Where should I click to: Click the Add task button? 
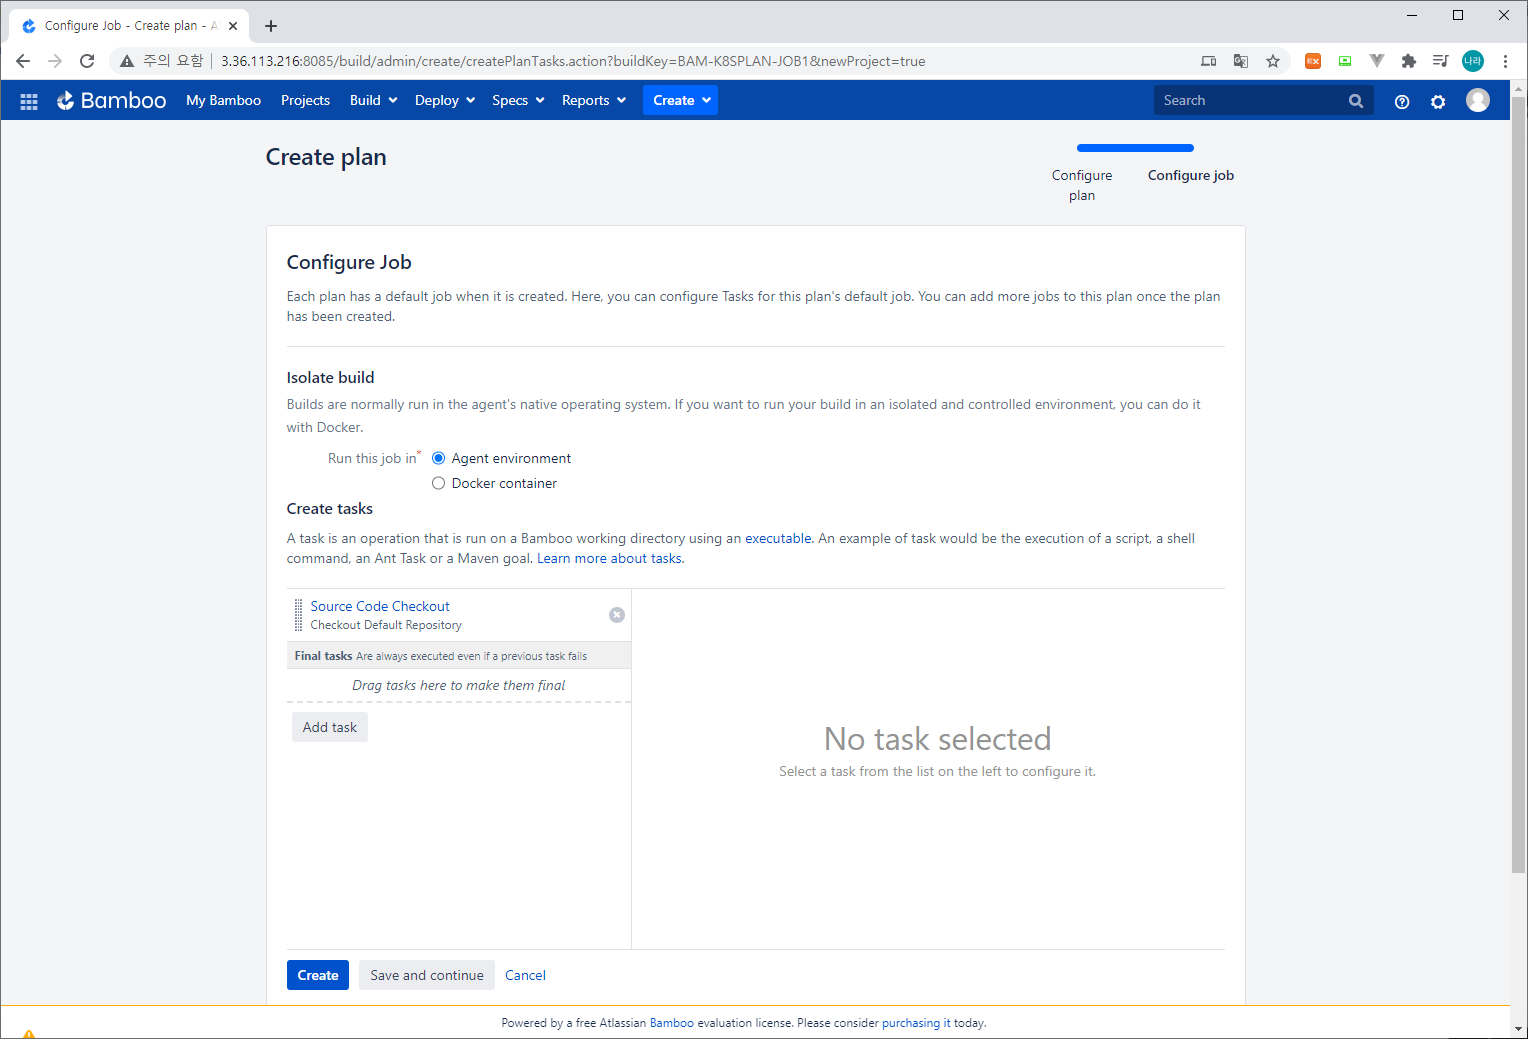coord(330,727)
